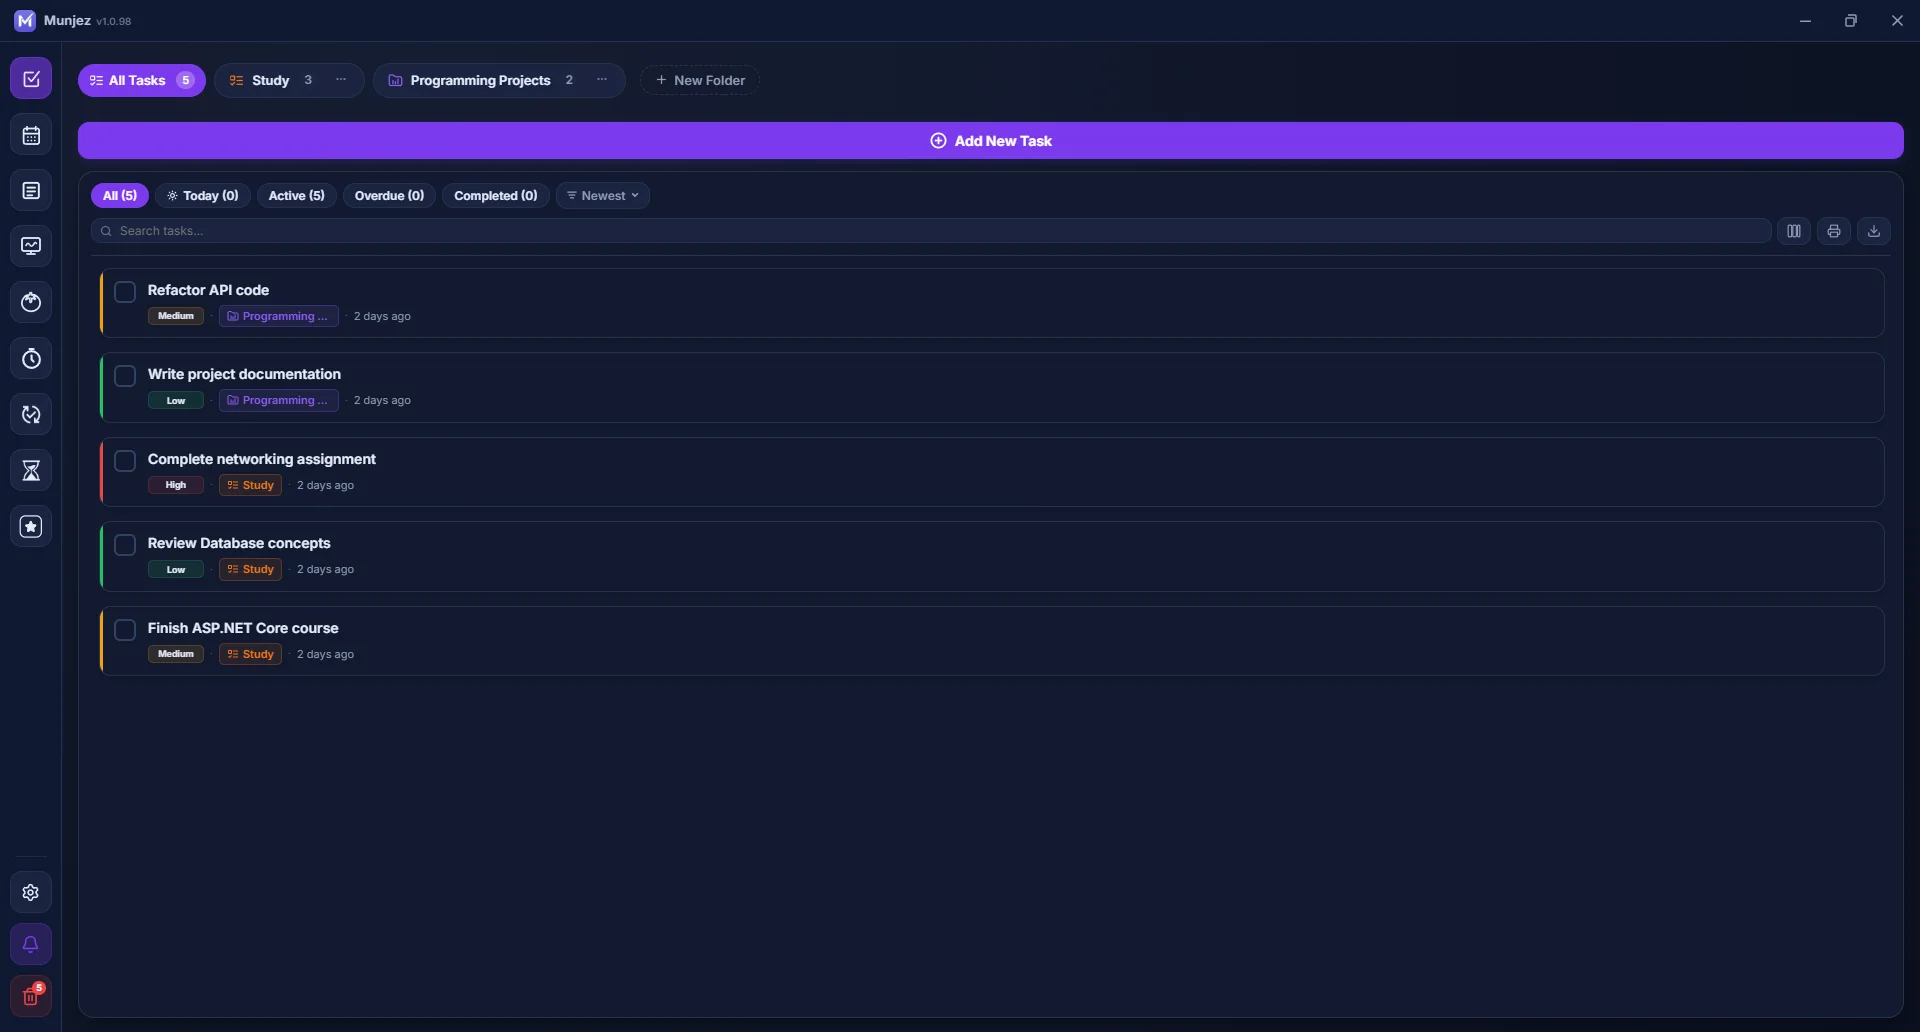Open the Refactor API code task title
This screenshot has width=1920, height=1032.
click(x=208, y=290)
